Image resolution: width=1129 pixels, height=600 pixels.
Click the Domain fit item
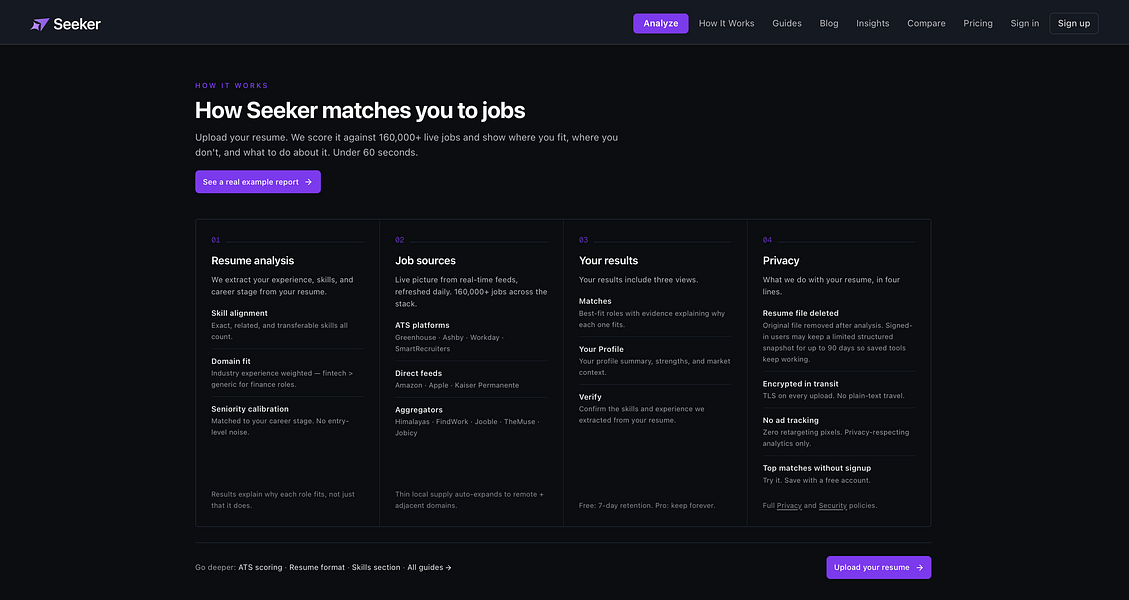[x=230, y=362]
